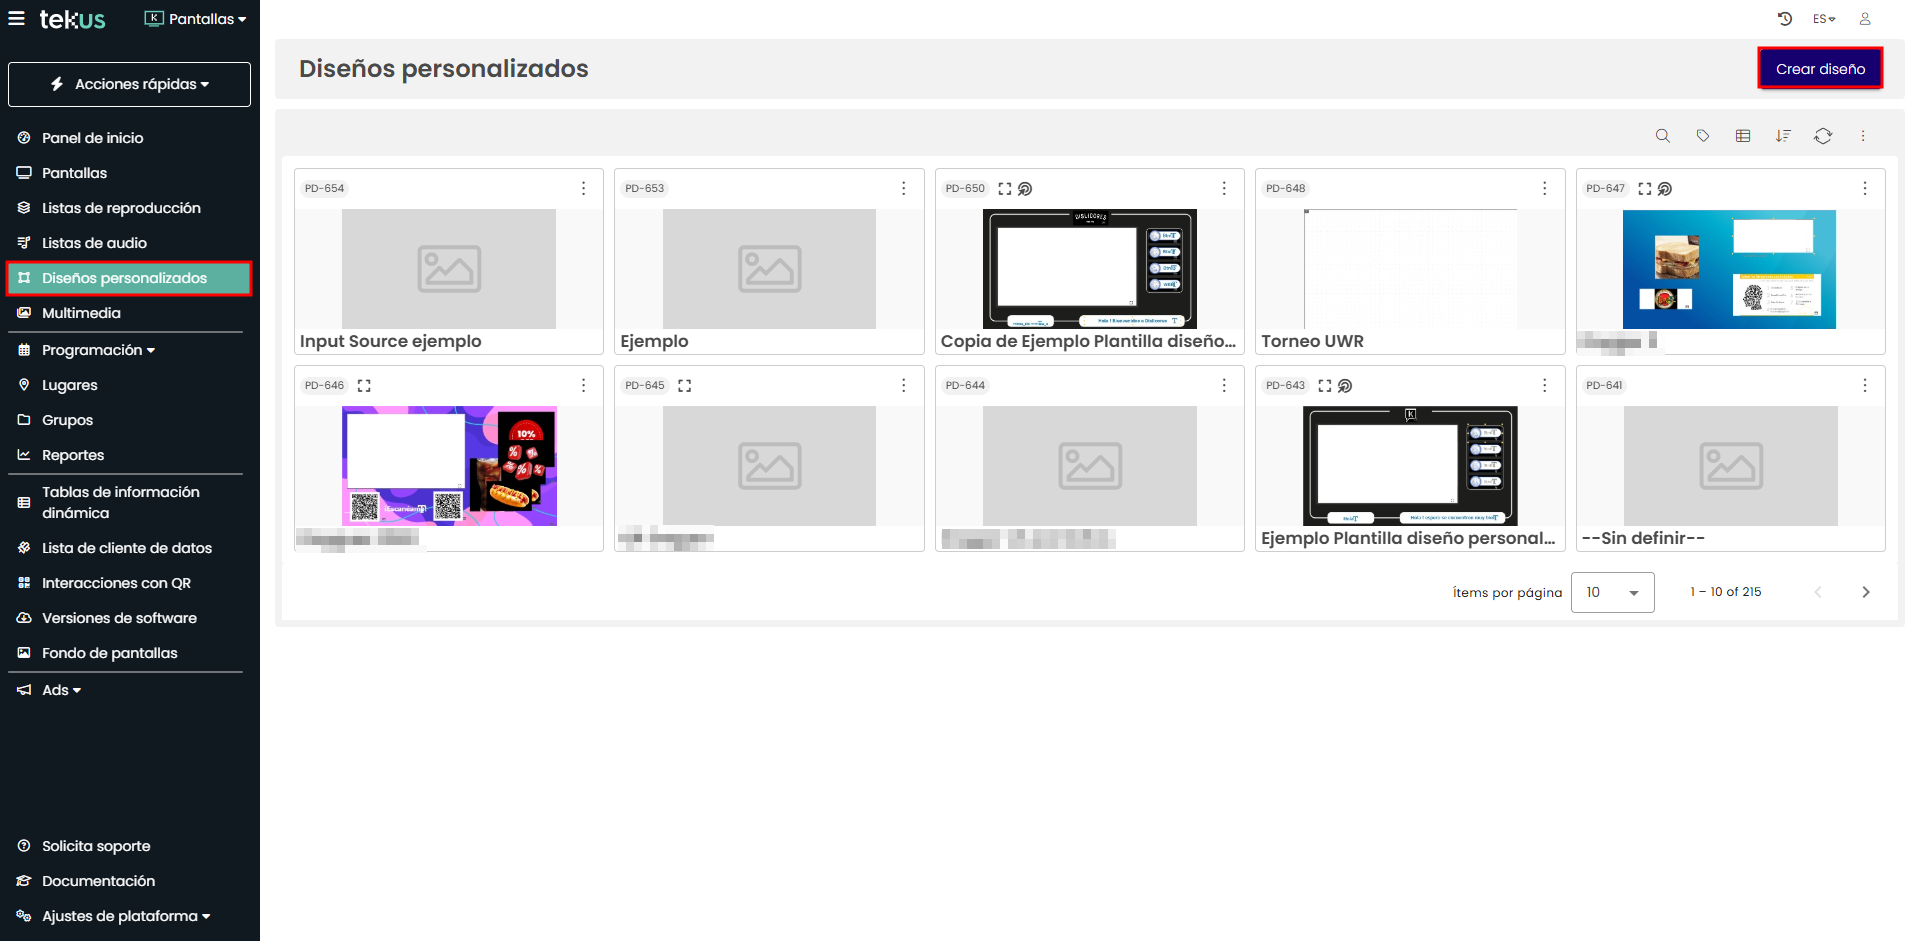Open options menu for Torneo UWR card
The width and height of the screenshot is (1913, 941).
click(1544, 188)
